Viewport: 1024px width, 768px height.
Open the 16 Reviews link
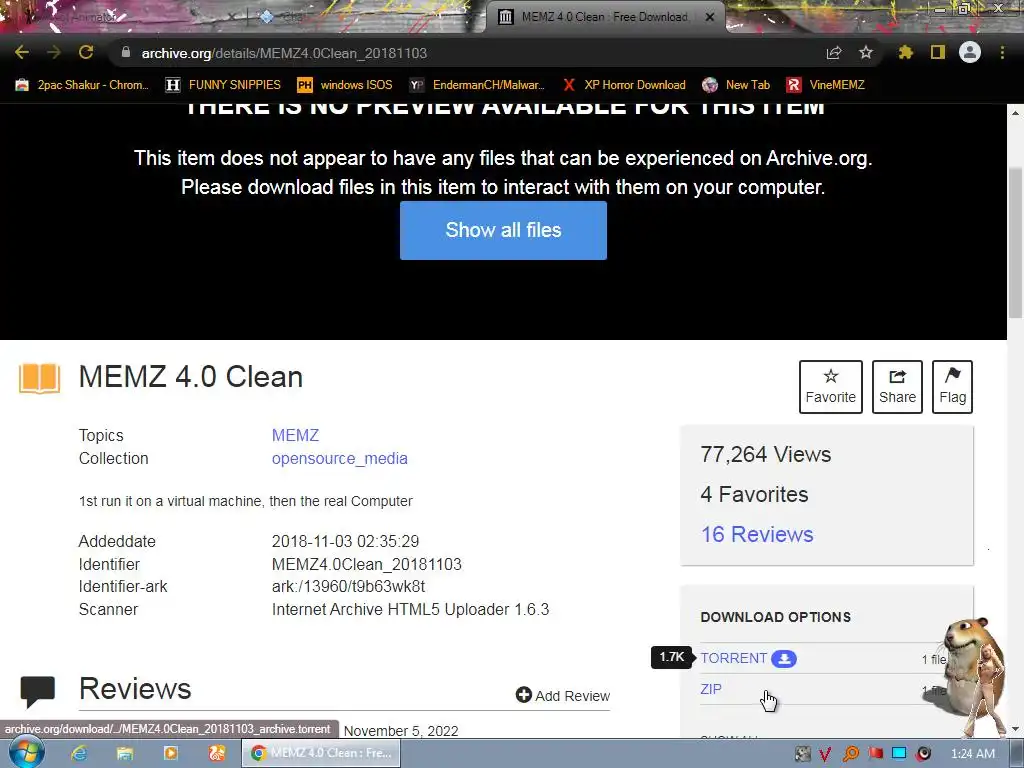pyautogui.click(x=757, y=534)
